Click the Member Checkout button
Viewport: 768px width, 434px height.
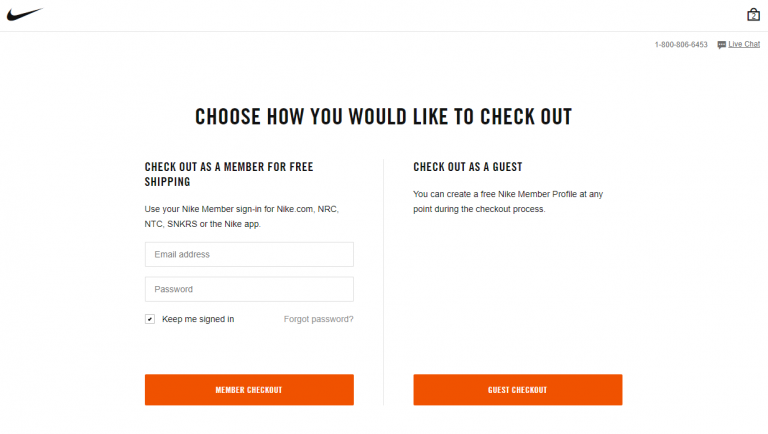249,390
